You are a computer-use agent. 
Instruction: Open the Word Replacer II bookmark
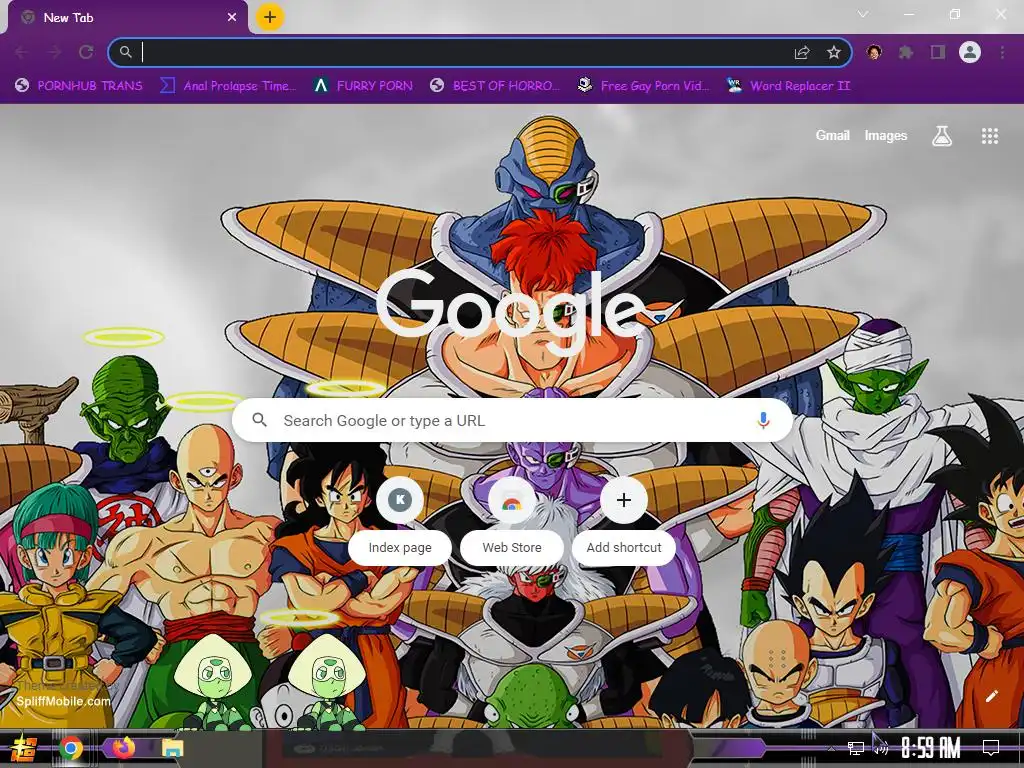click(788, 86)
